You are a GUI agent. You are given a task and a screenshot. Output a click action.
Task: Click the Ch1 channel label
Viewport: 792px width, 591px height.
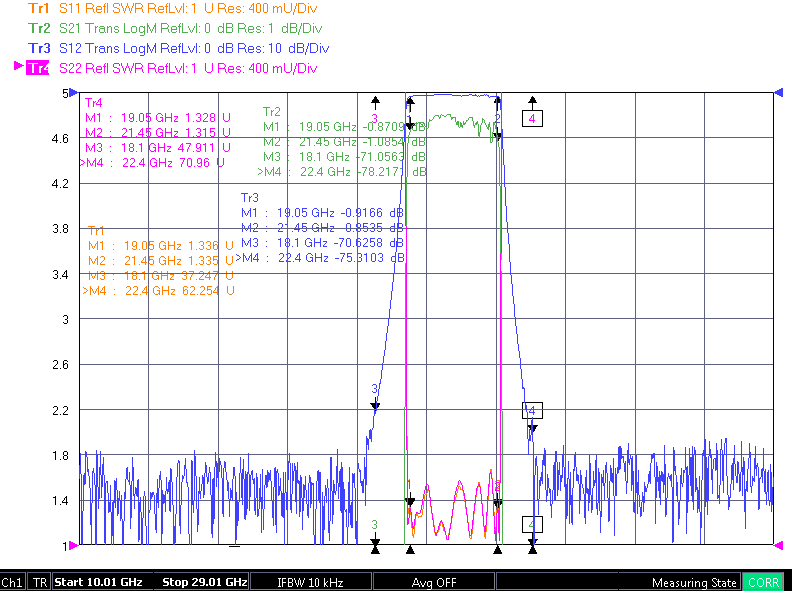coord(12,582)
